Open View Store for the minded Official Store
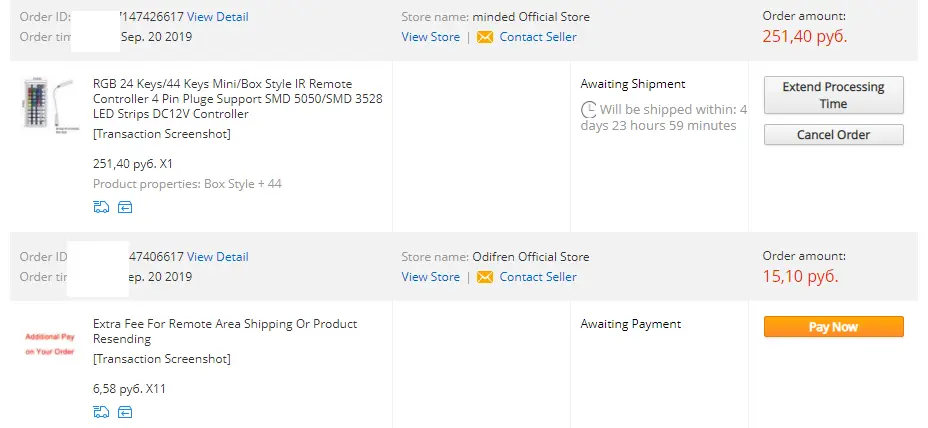 430,37
